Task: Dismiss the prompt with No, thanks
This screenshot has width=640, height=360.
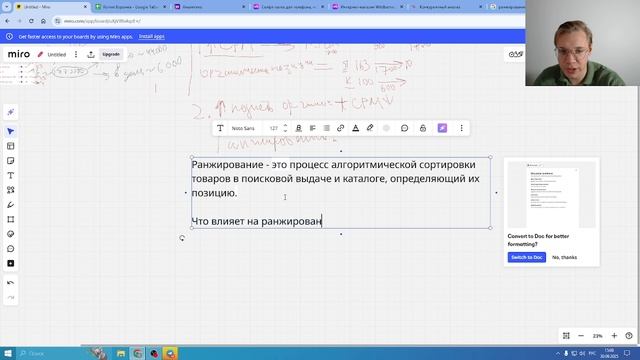Action: [x=564, y=257]
